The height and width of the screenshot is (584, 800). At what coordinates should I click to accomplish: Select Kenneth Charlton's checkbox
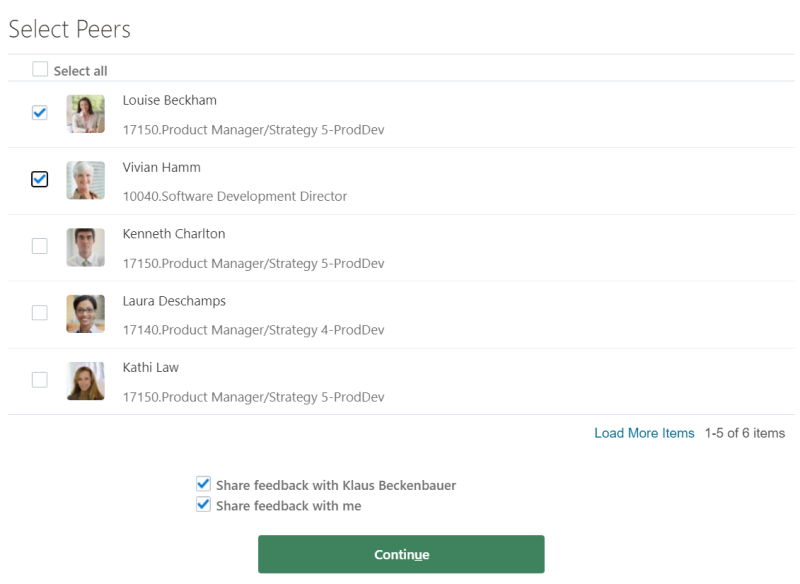click(x=40, y=246)
